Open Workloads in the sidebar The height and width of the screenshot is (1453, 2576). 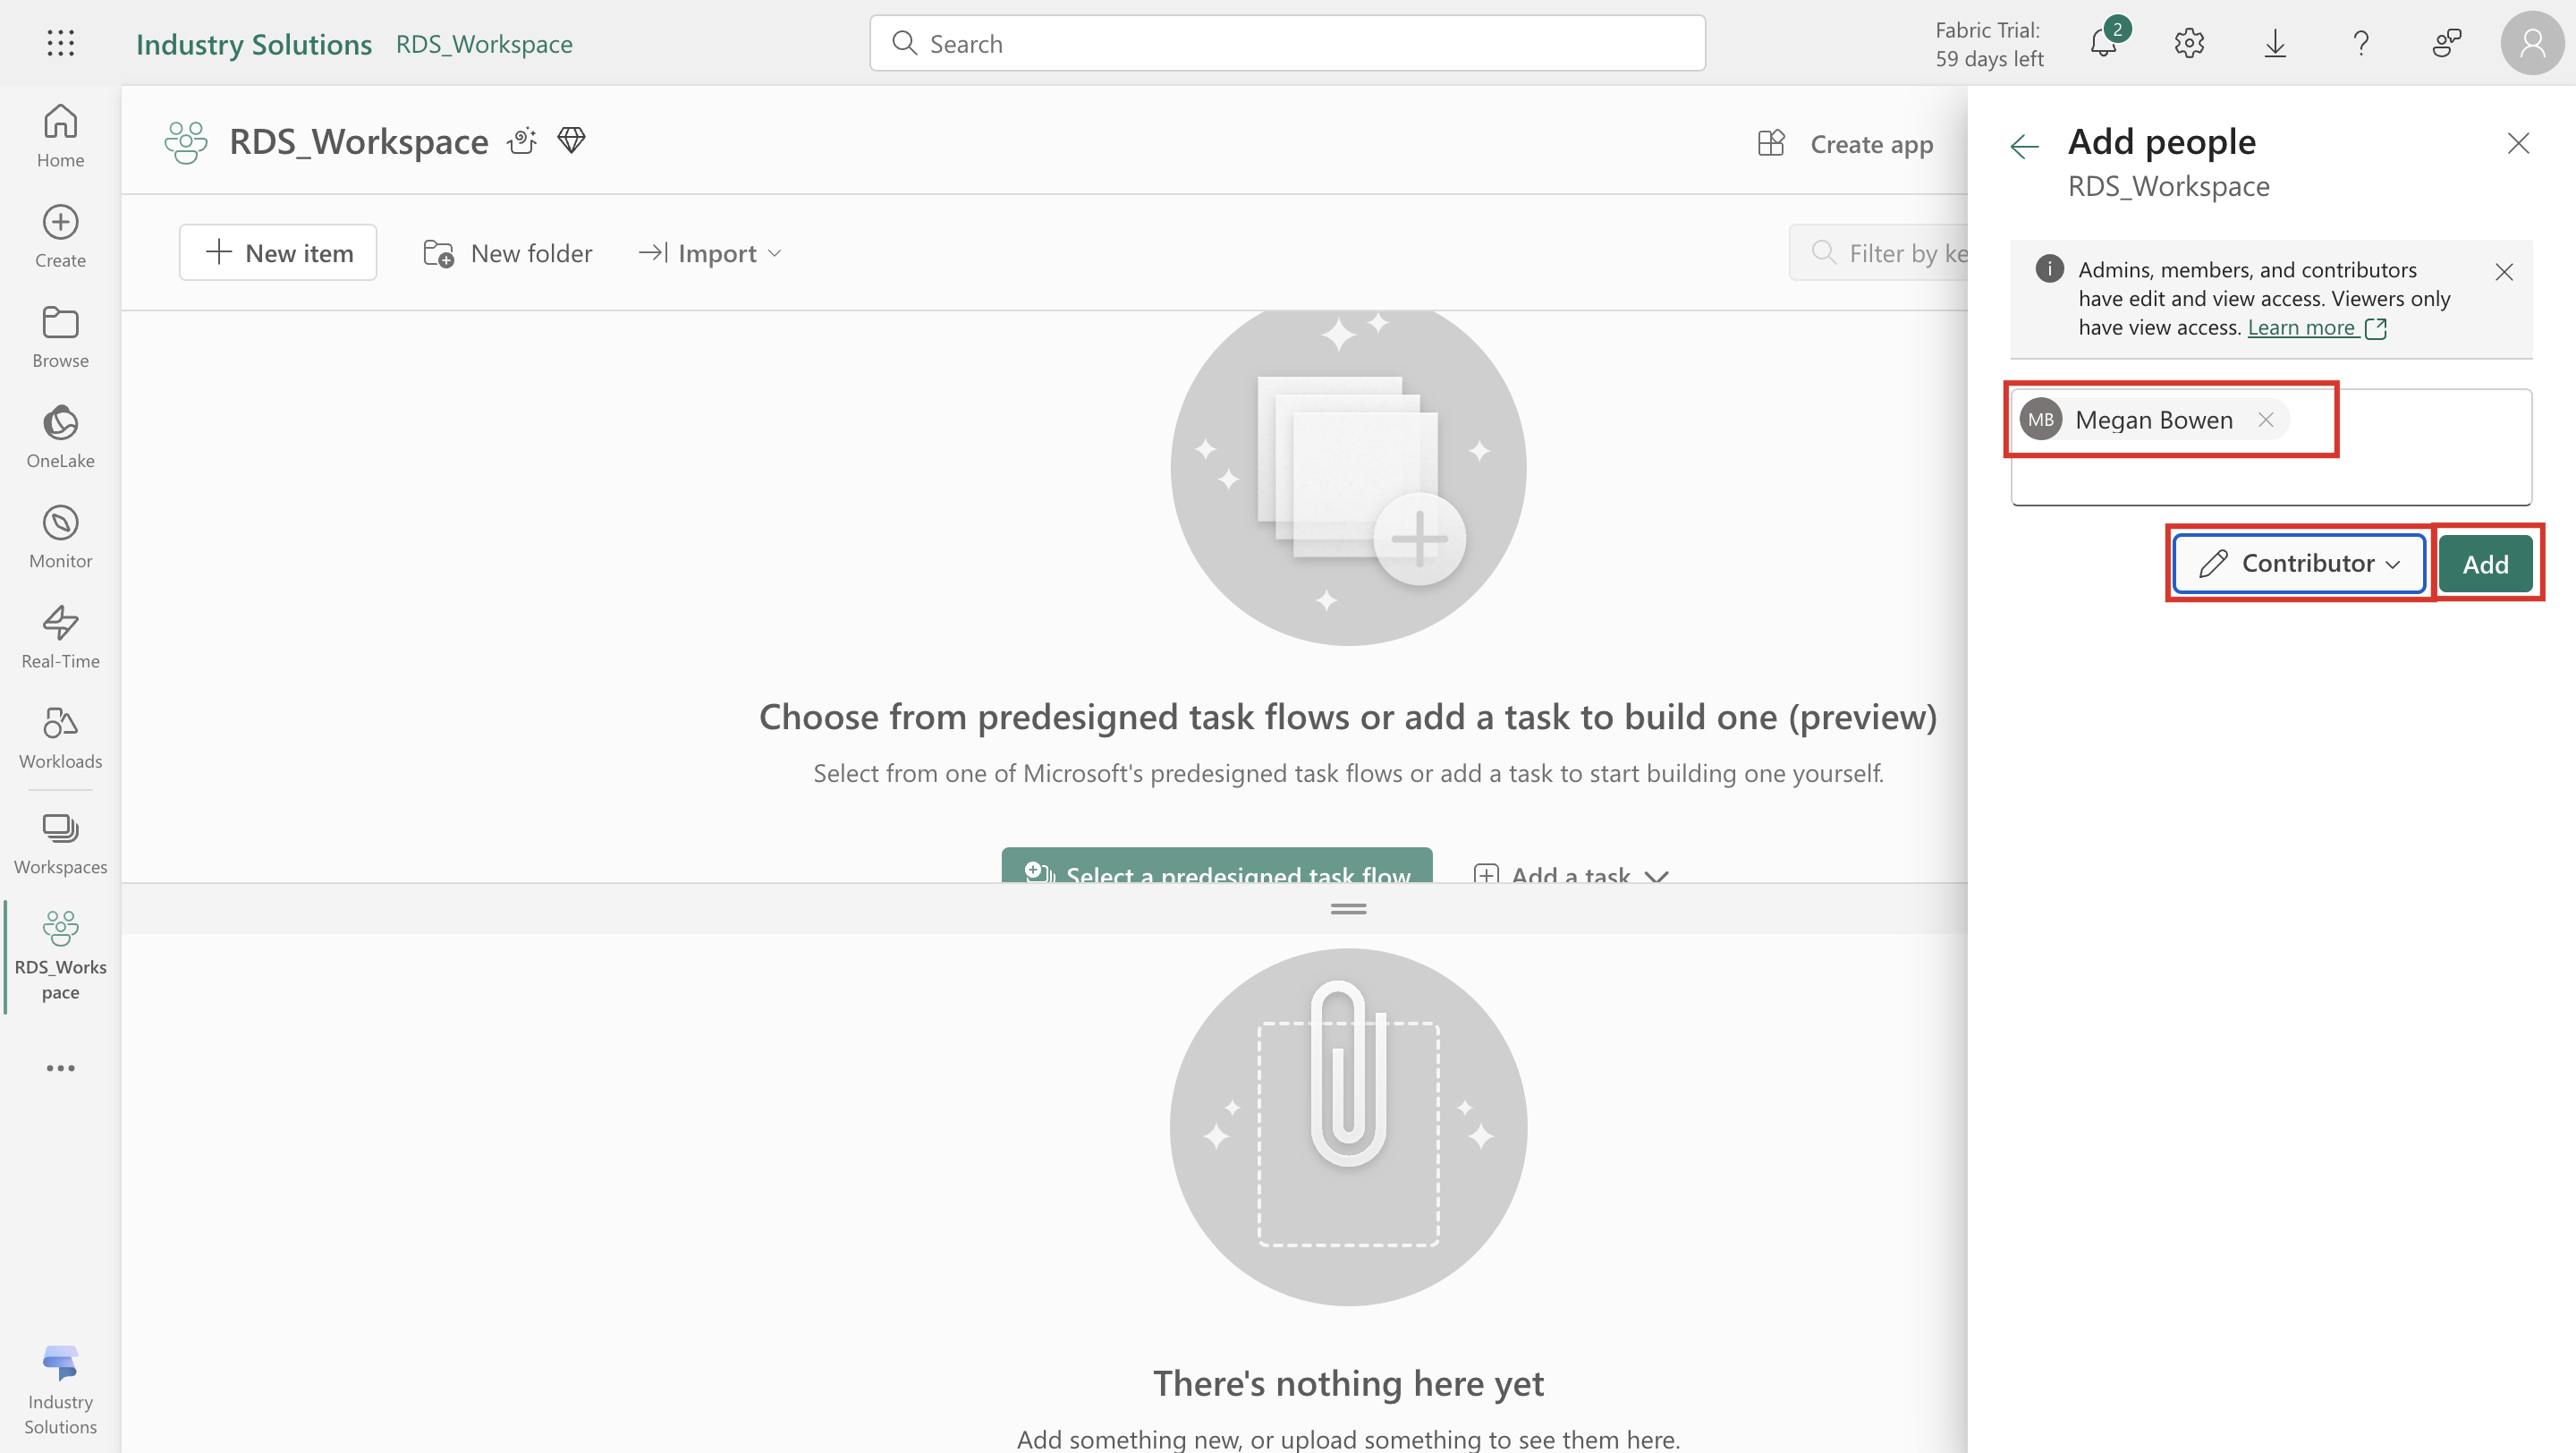60,737
